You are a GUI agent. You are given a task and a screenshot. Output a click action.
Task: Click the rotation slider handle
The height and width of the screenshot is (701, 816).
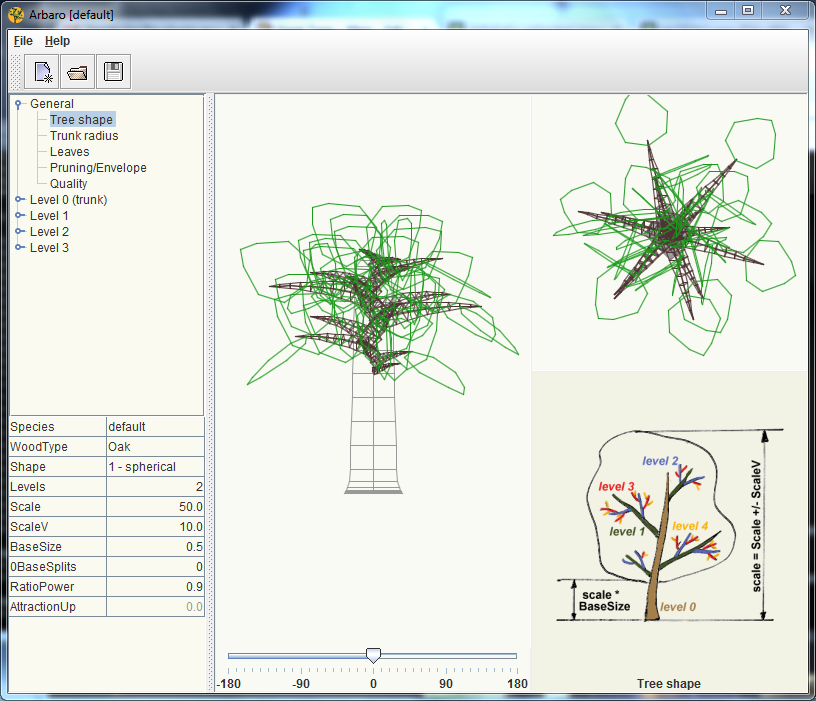click(x=373, y=655)
